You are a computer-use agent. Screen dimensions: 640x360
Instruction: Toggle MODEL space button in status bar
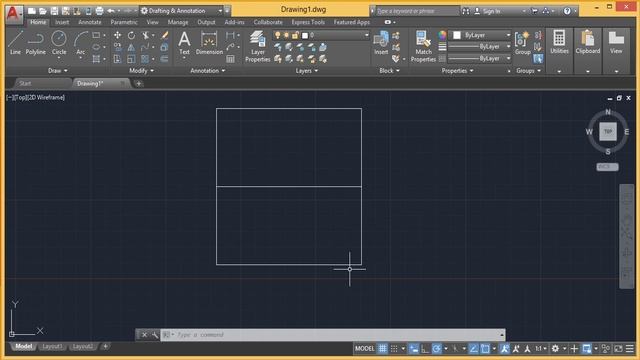364,349
